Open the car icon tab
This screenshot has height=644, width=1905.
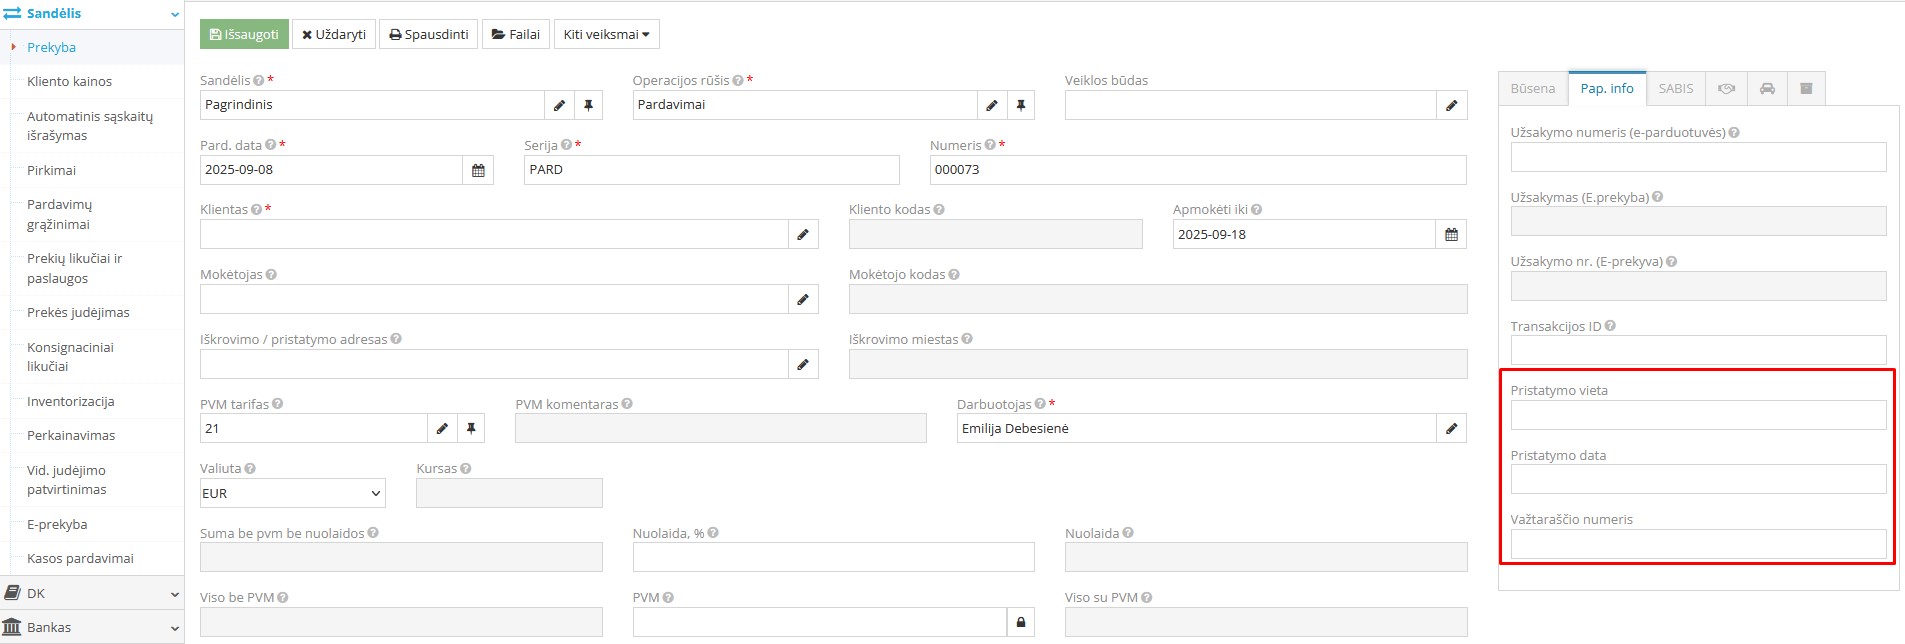tap(1767, 89)
